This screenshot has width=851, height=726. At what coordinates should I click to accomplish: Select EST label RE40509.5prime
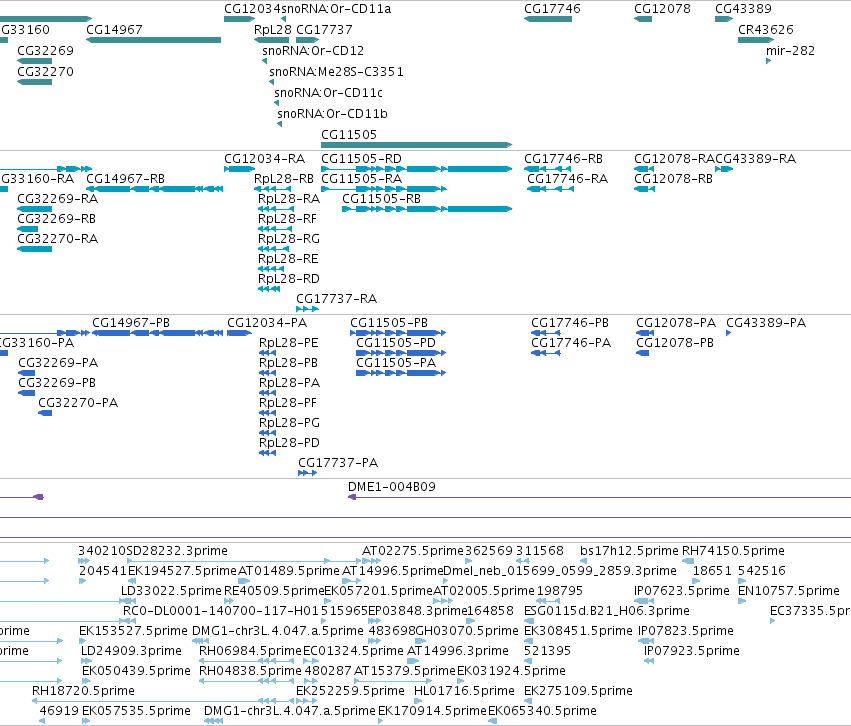coord(274,591)
